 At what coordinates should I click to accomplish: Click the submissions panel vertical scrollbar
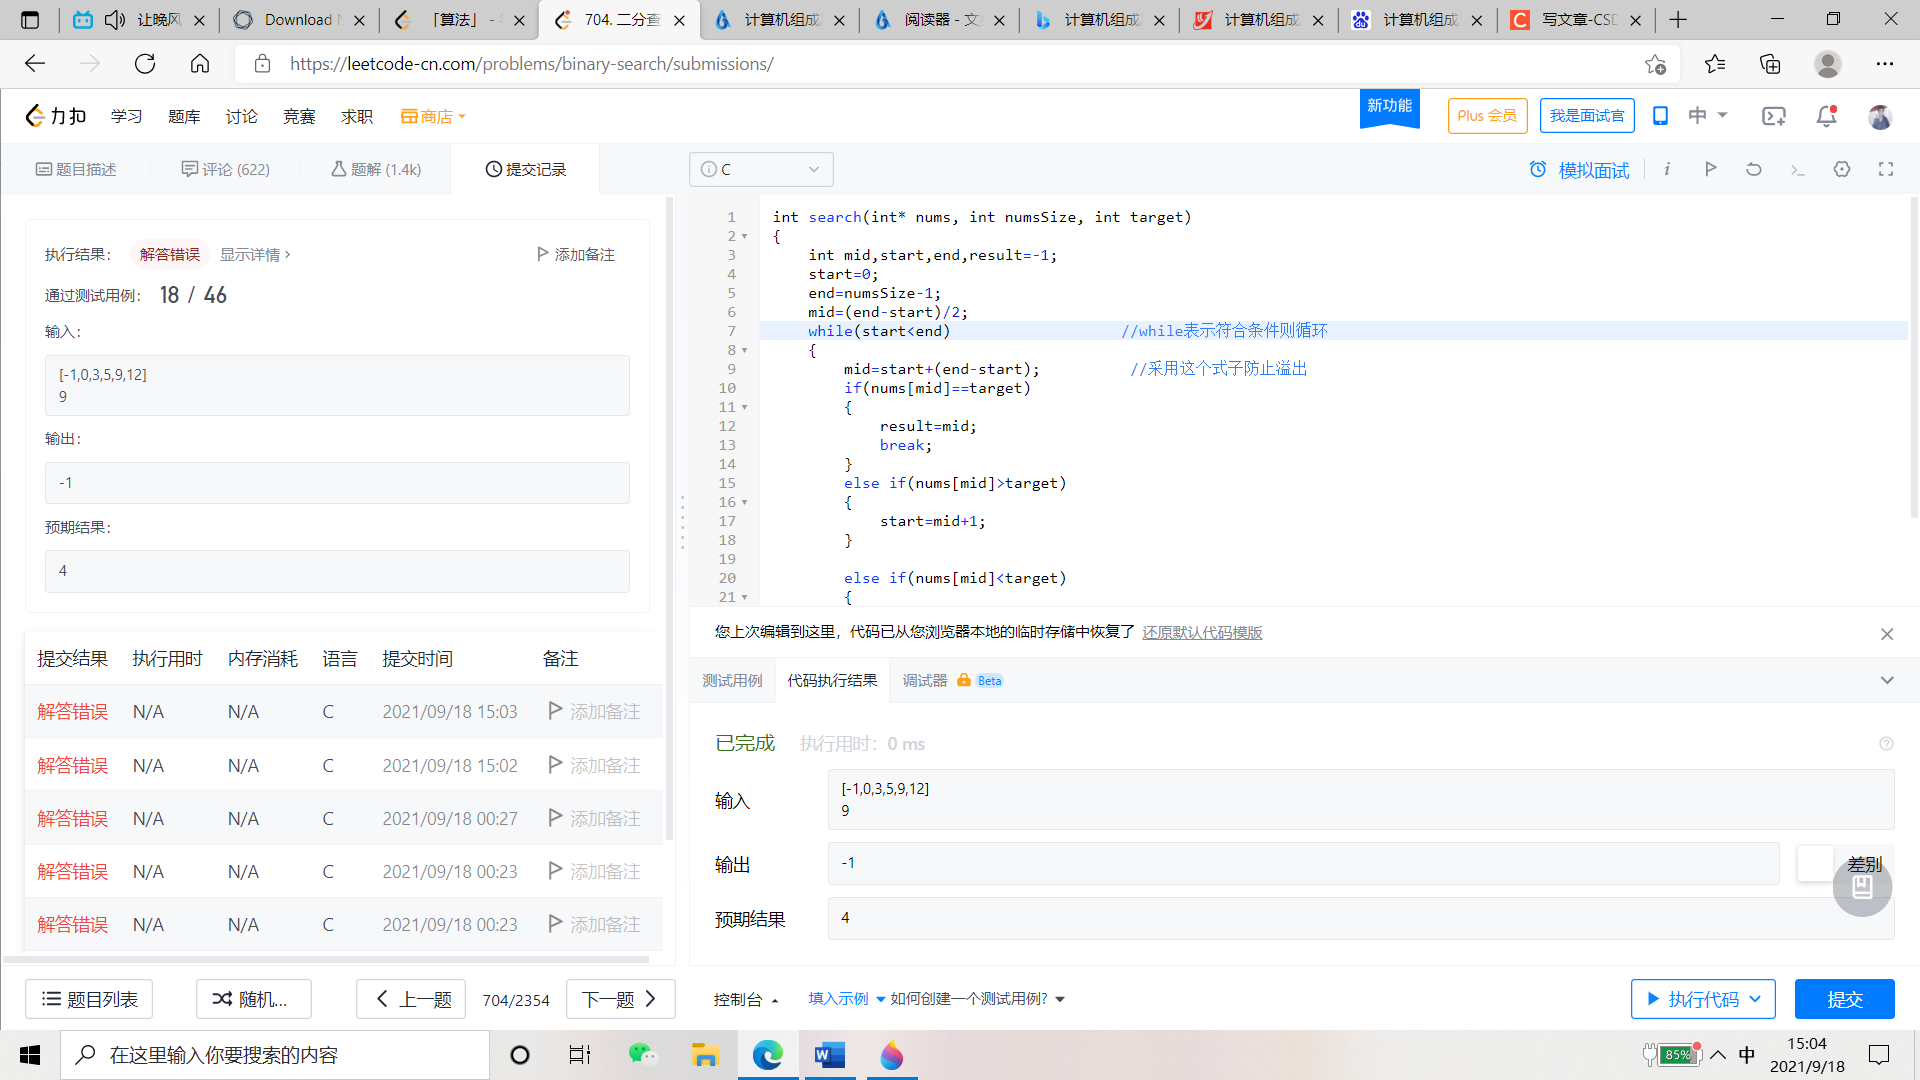coord(669,520)
